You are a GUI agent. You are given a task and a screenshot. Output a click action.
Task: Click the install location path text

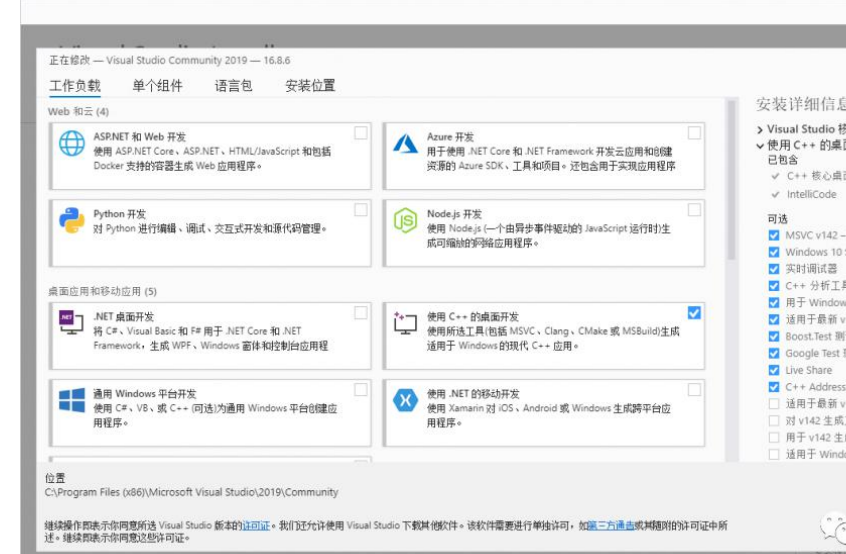[x=192, y=492]
